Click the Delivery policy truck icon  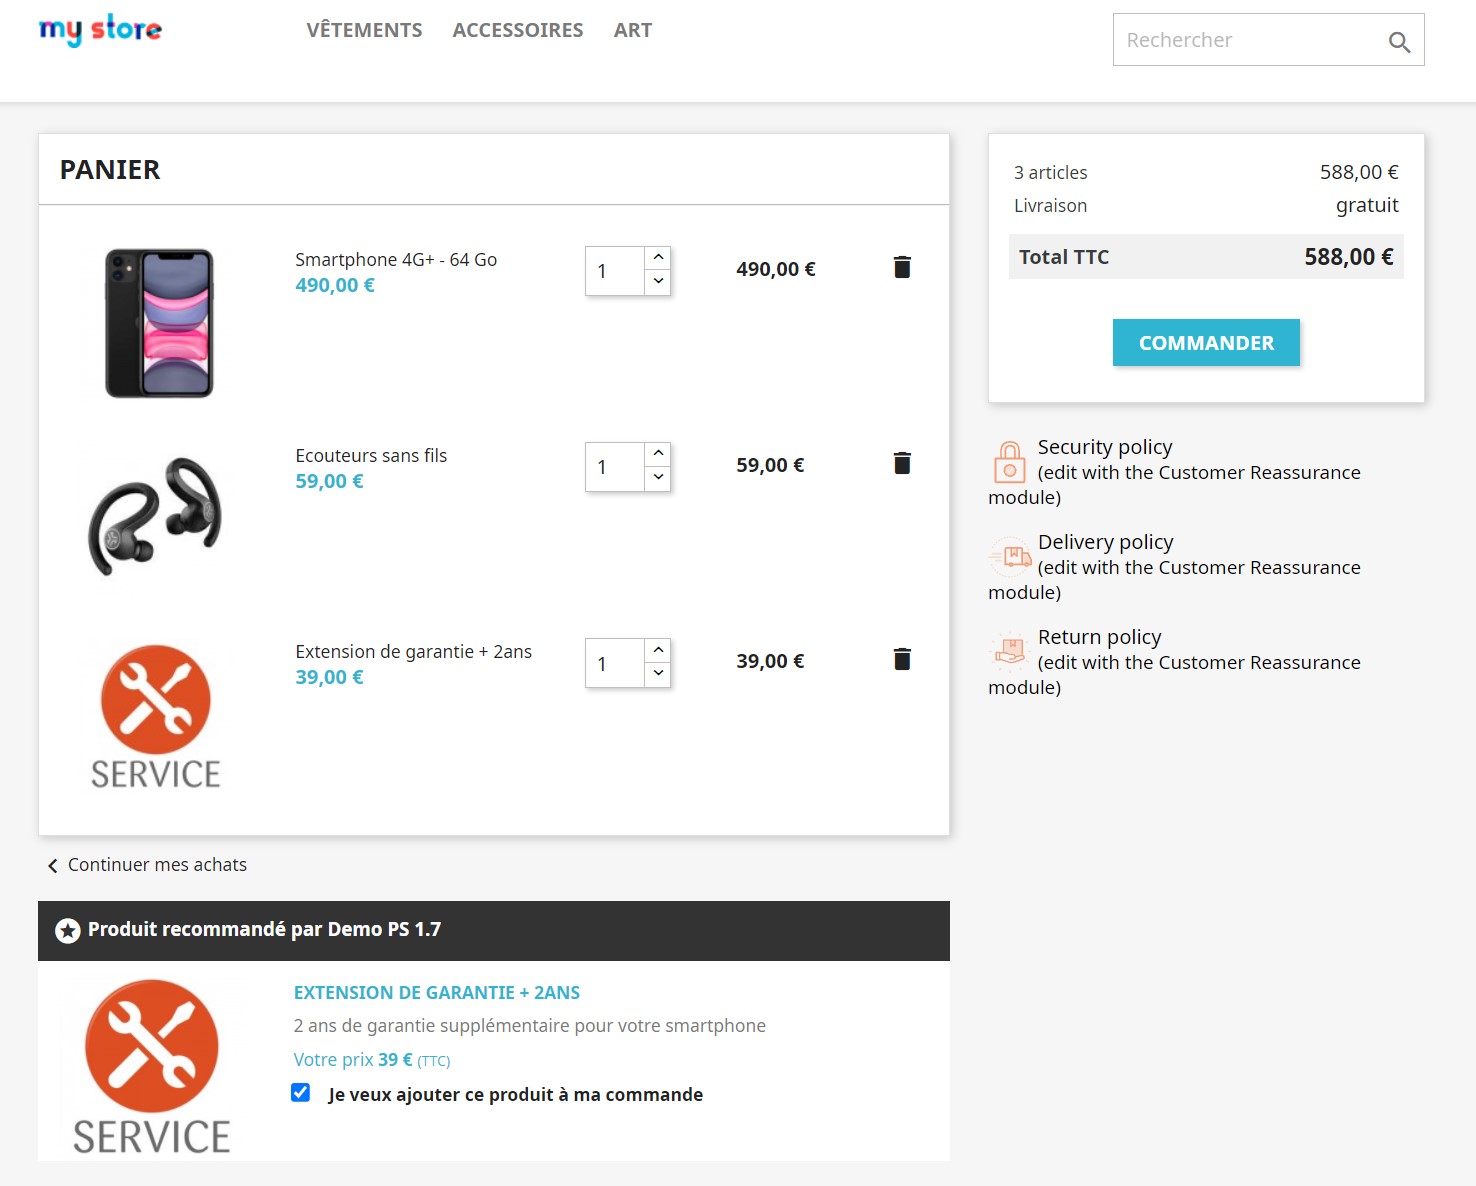click(1011, 556)
